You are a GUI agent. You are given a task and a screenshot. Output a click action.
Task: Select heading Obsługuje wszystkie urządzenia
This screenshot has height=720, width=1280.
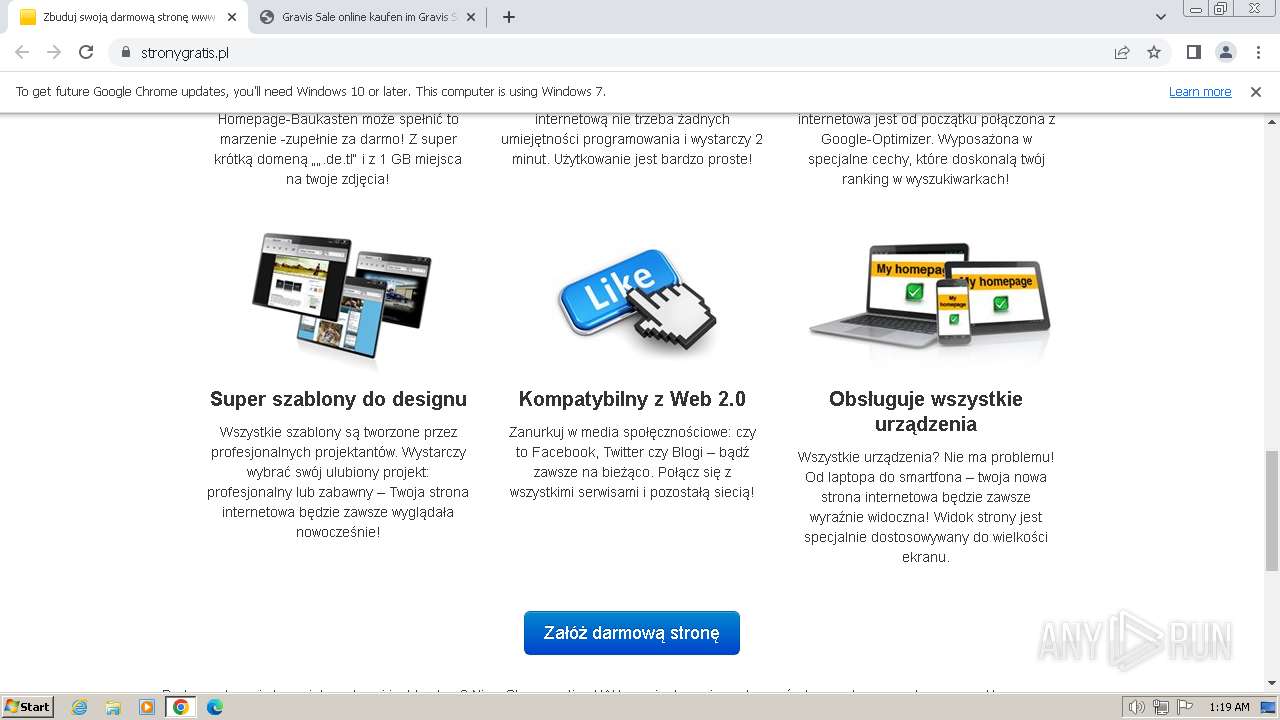(x=925, y=411)
